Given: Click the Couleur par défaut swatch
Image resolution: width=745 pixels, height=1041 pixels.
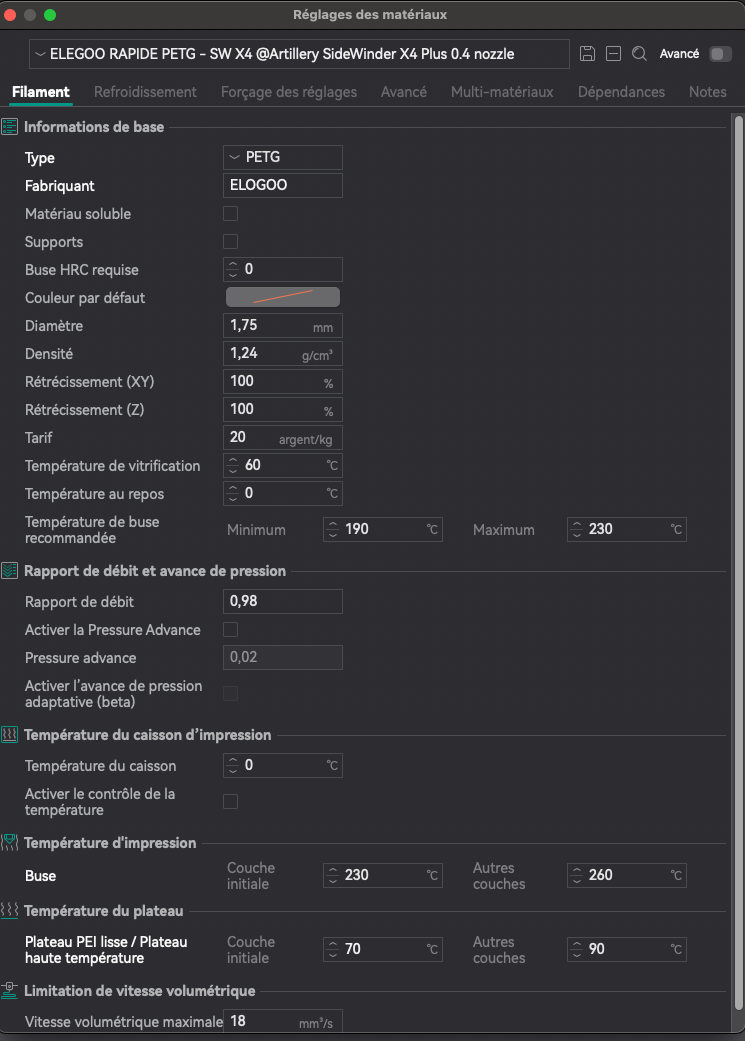Looking at the screenshot, I should (282, 297).
